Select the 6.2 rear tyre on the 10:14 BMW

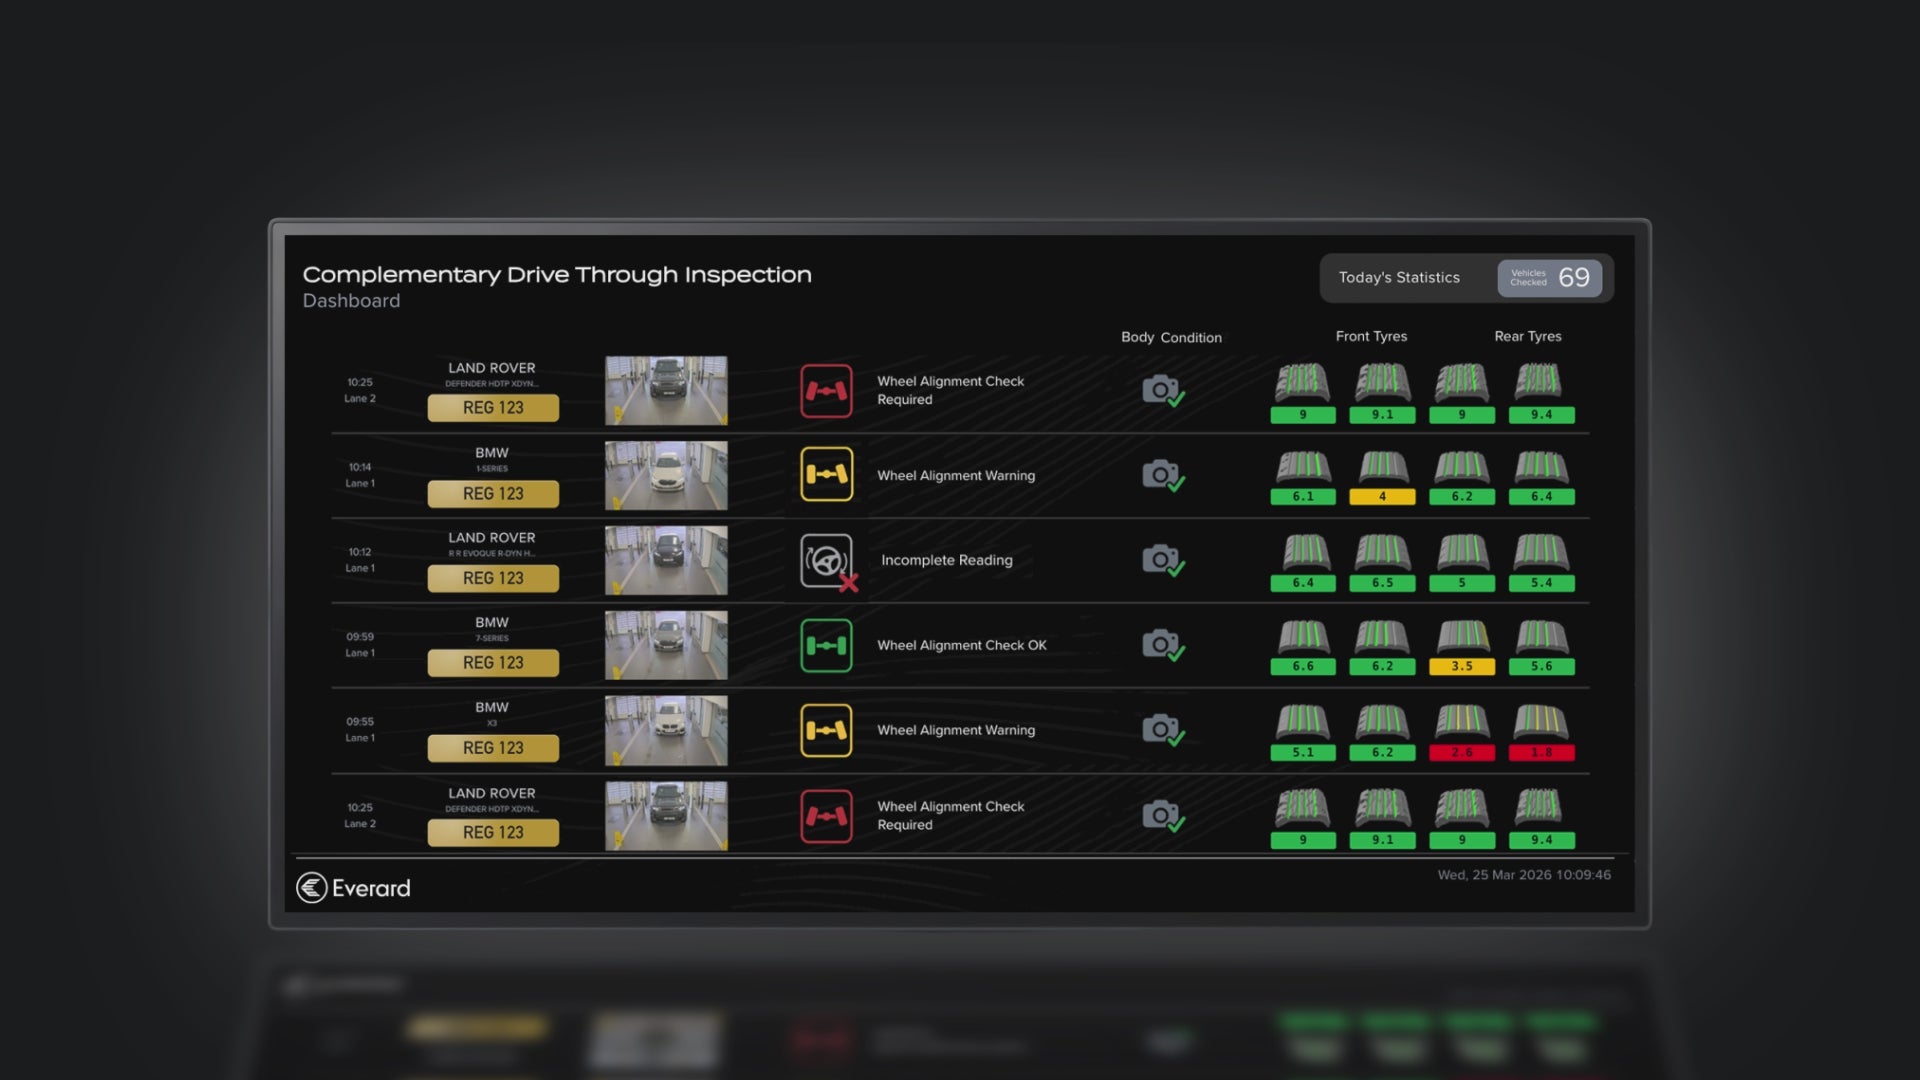[1462, 477]
